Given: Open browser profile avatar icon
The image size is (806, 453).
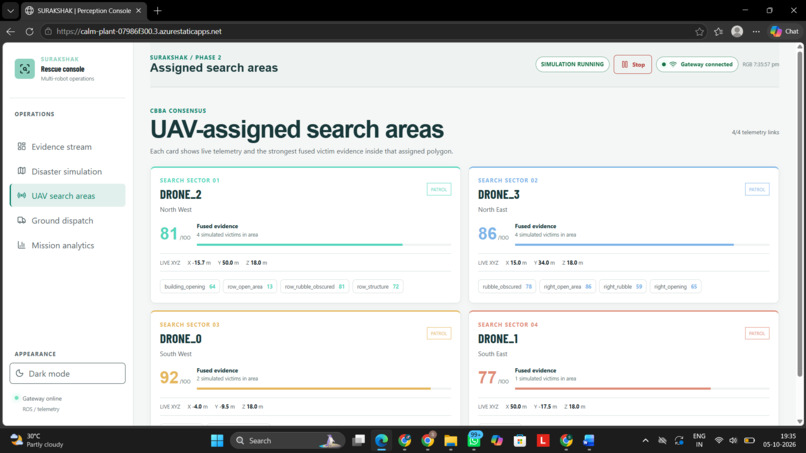Looking at the screenshot, I should (x=737, y=31).
